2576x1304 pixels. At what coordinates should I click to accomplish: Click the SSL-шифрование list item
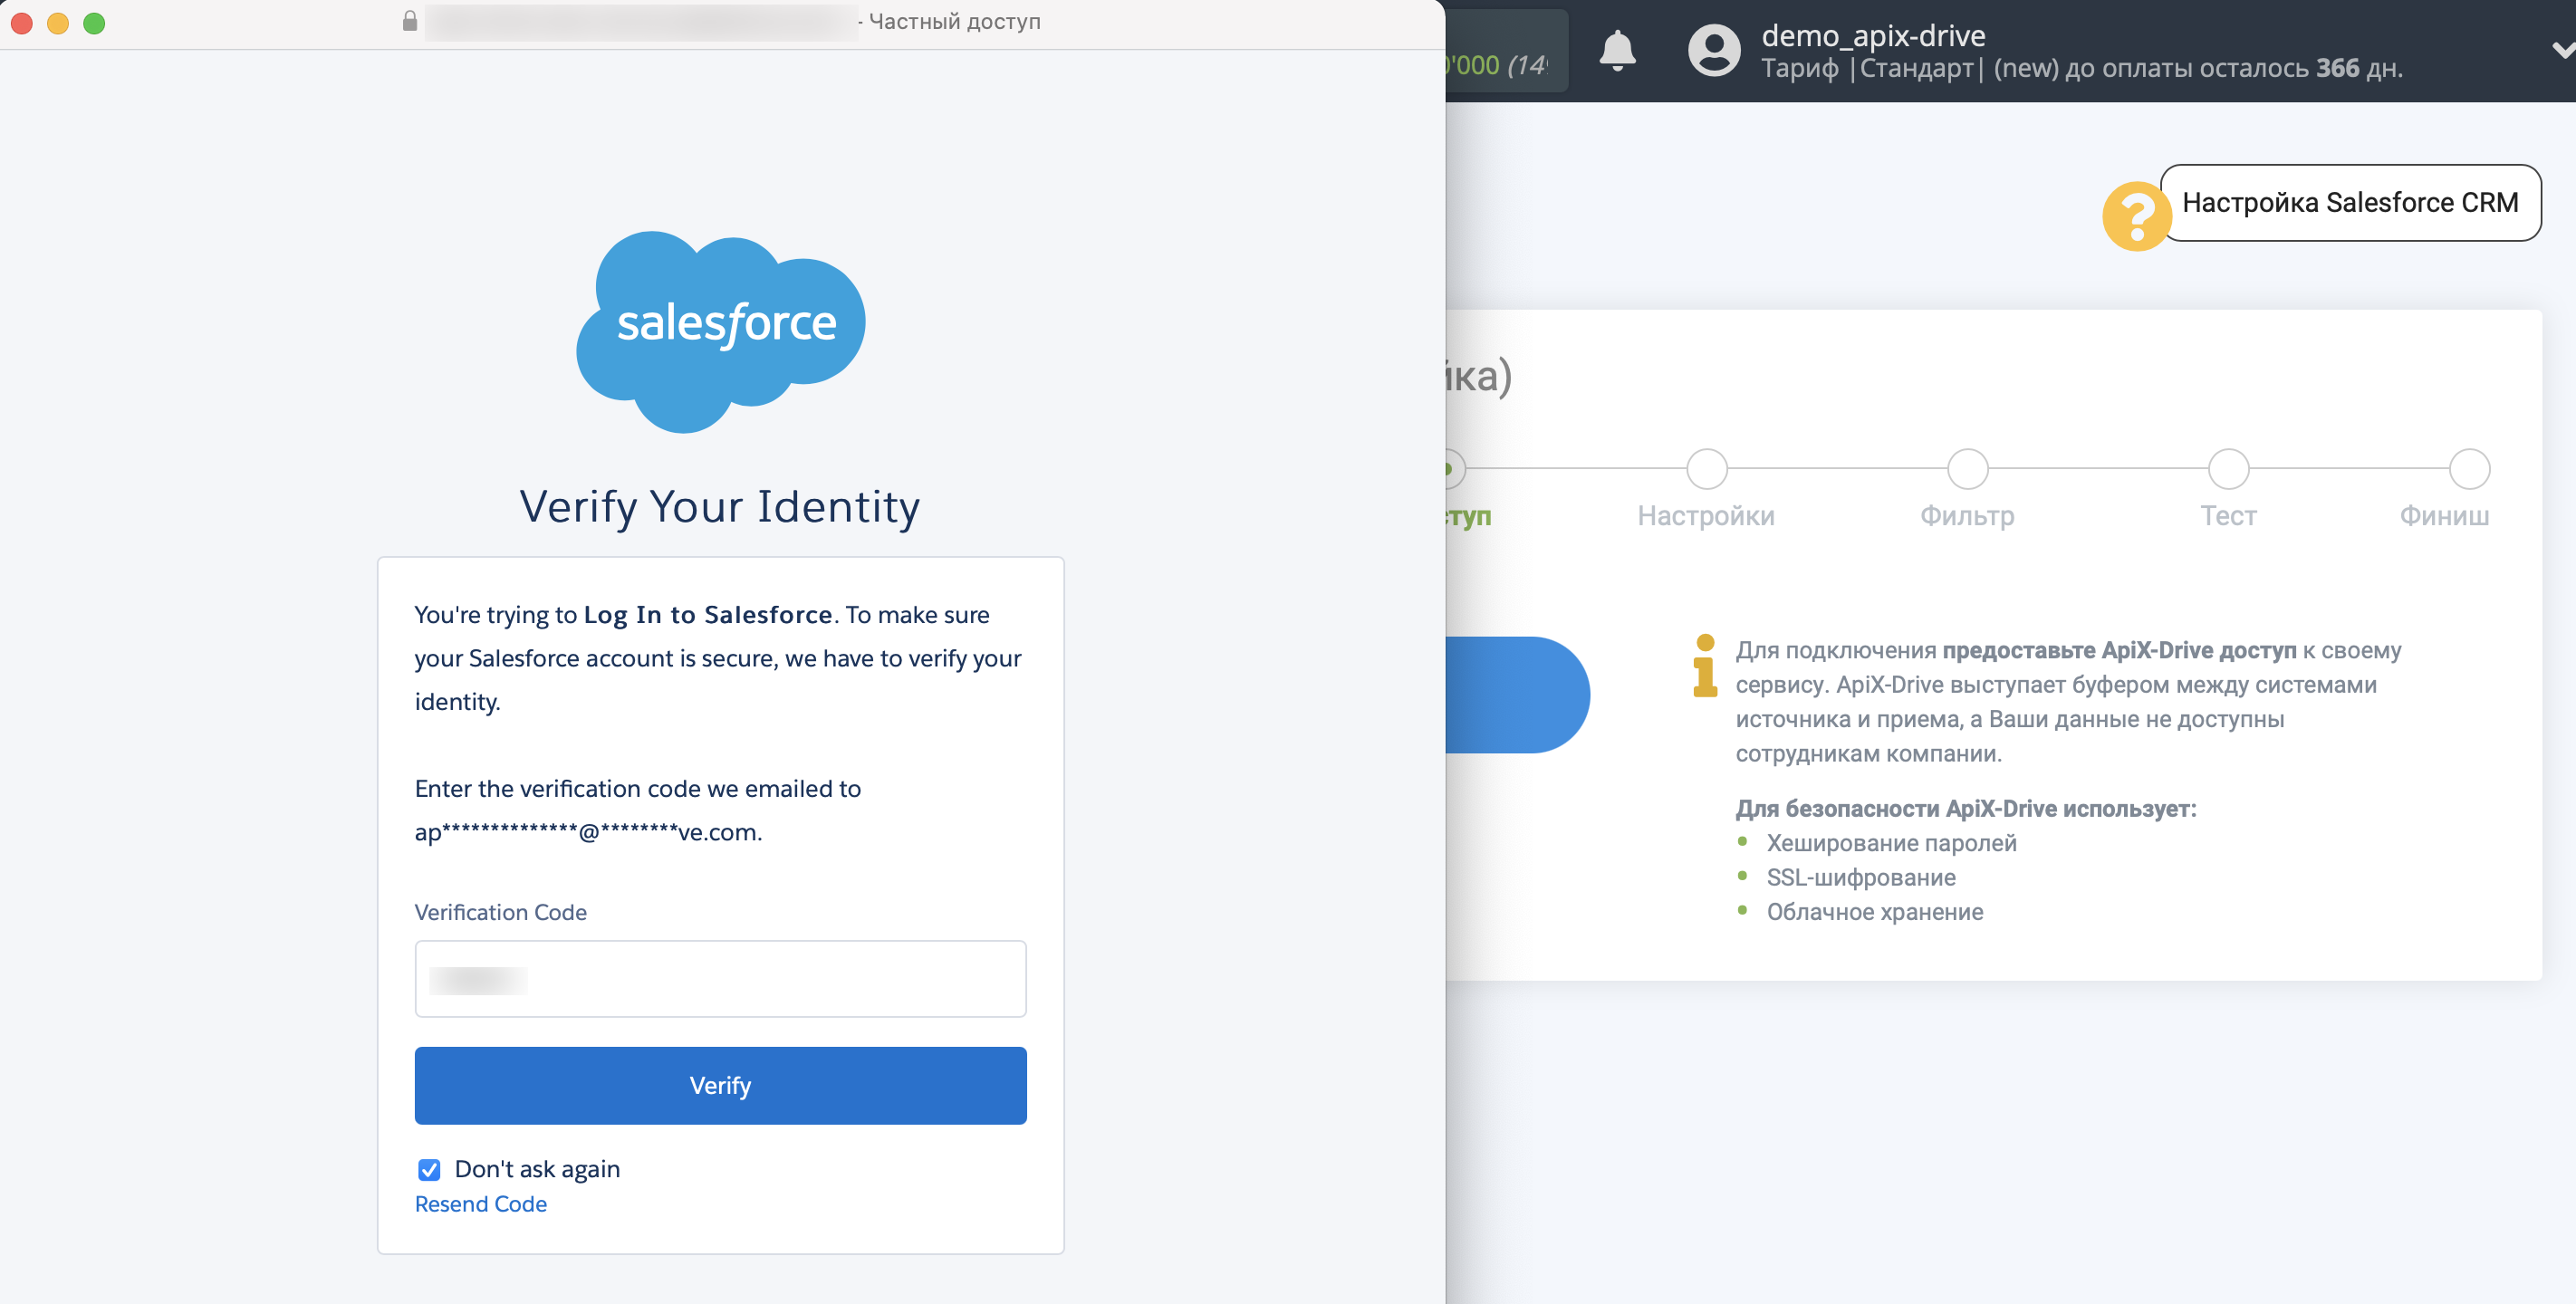coord(1861,877)
